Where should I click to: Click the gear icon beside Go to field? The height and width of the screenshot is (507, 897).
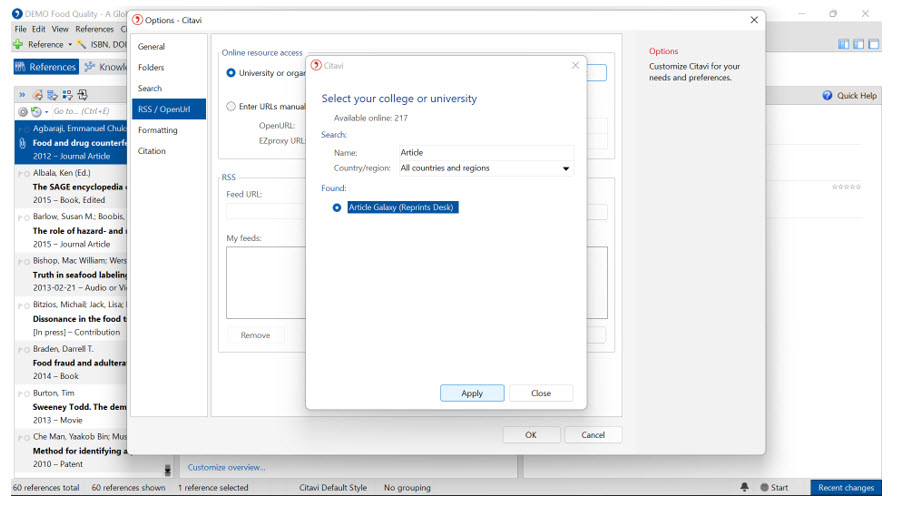pyautogui.click(x=22, y=112)
